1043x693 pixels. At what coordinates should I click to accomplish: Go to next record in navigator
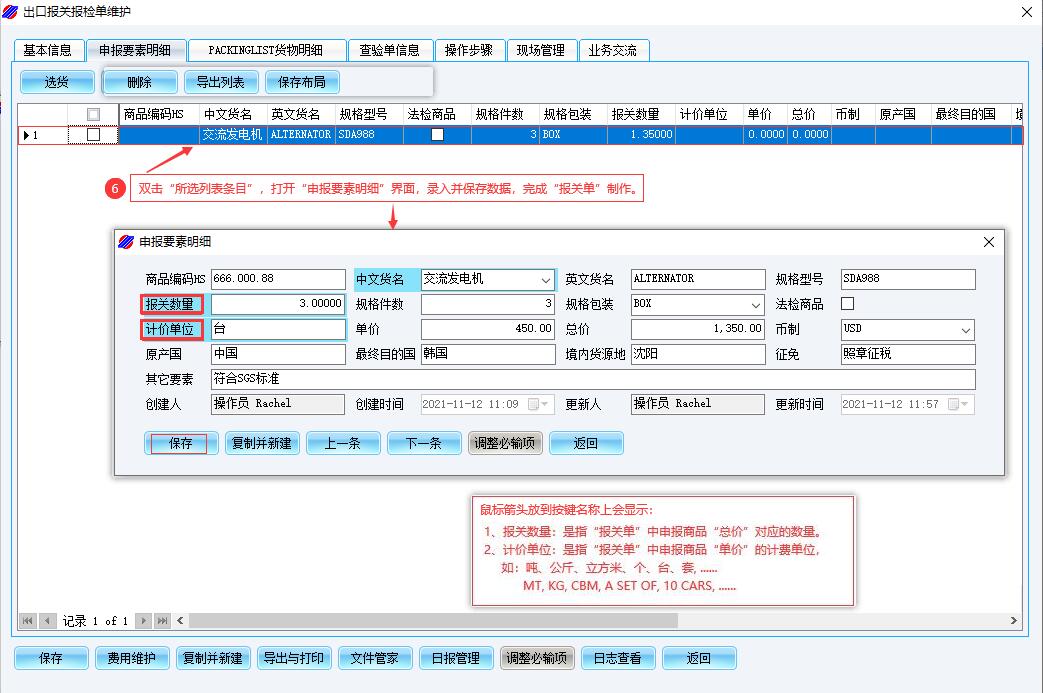click(x=143, y=621)
